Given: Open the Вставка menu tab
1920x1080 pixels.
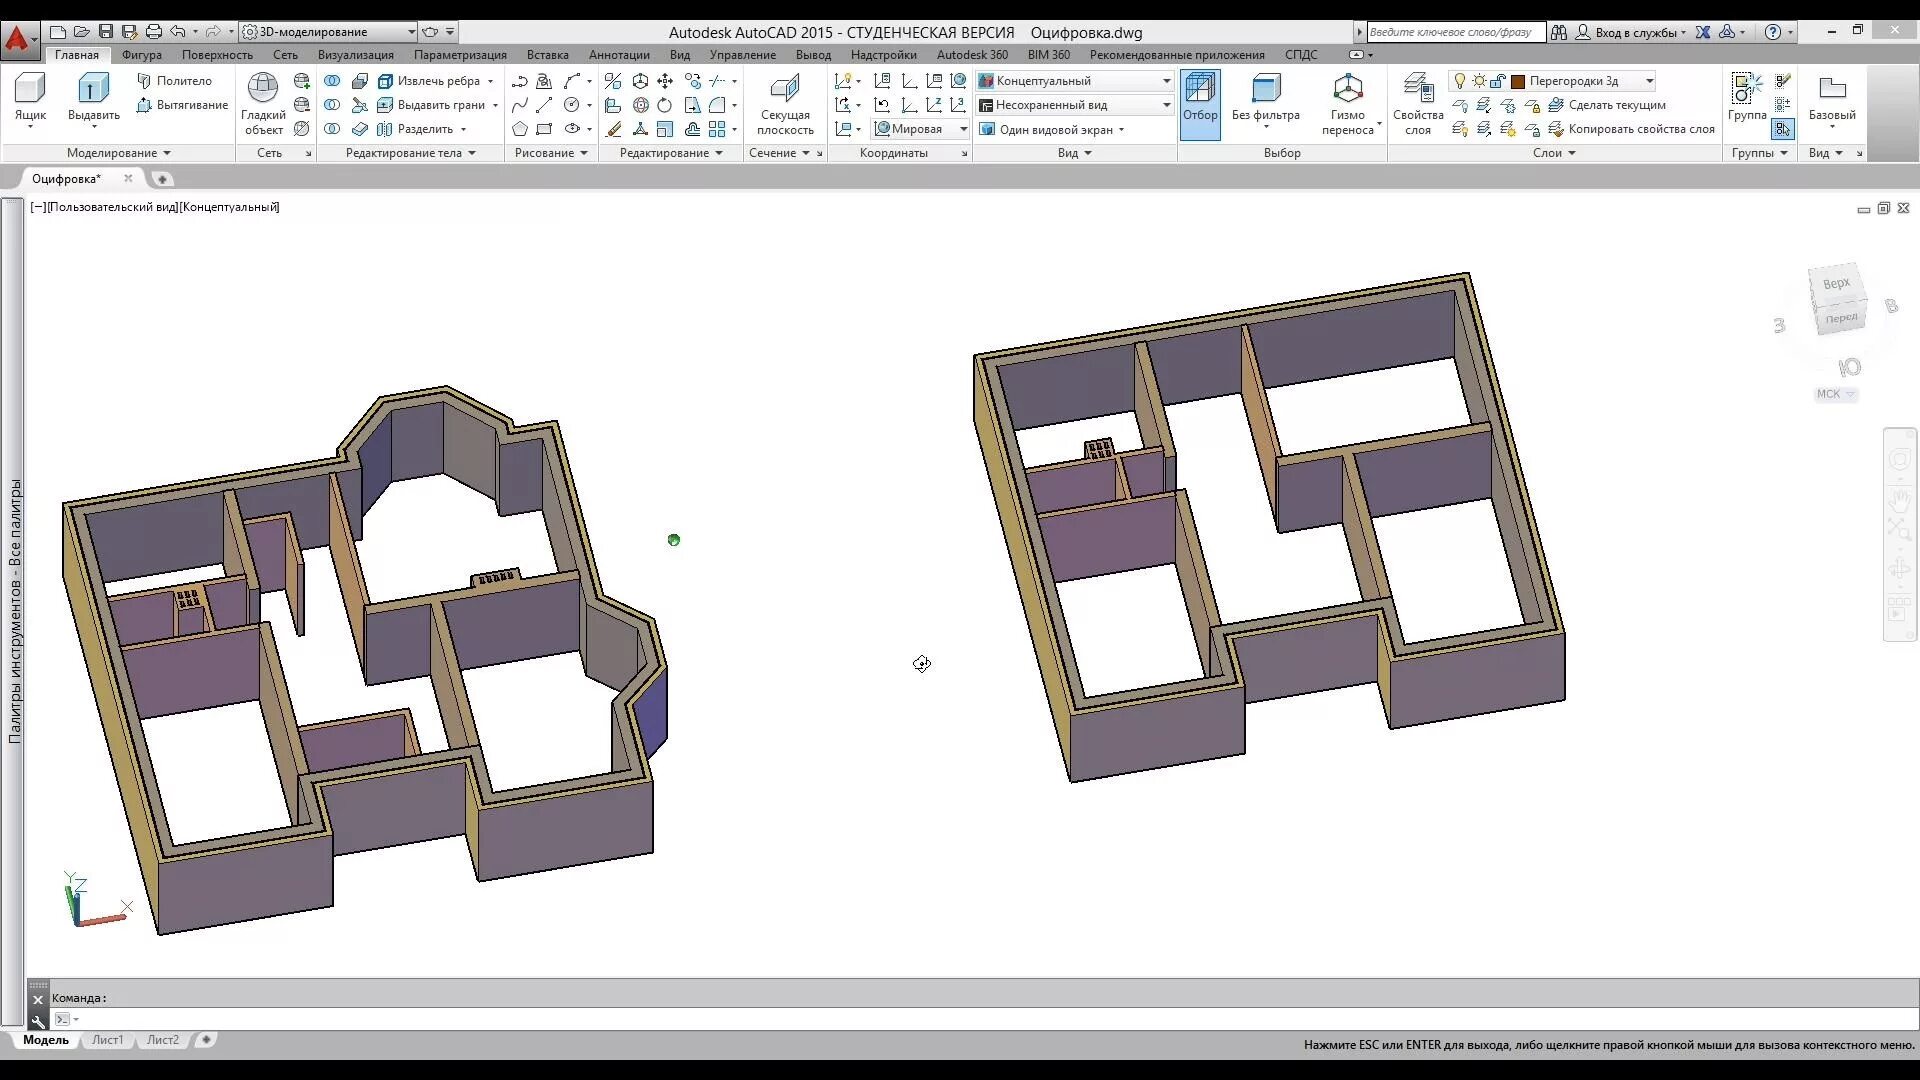Looking at the screenshot, I should tap(547, 55).
